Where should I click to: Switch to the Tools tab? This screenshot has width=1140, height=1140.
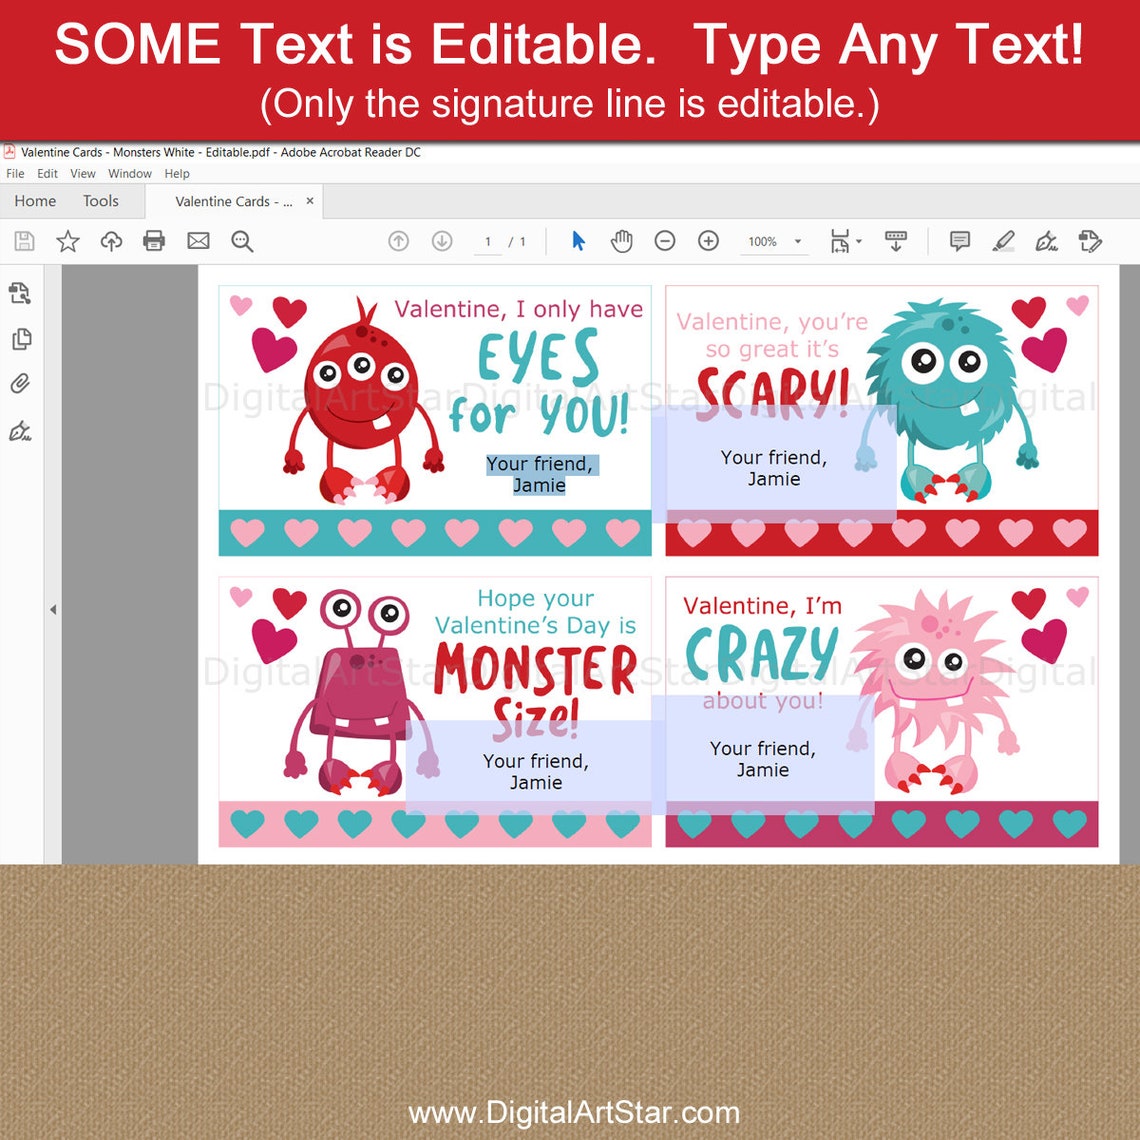coord(100,201)
